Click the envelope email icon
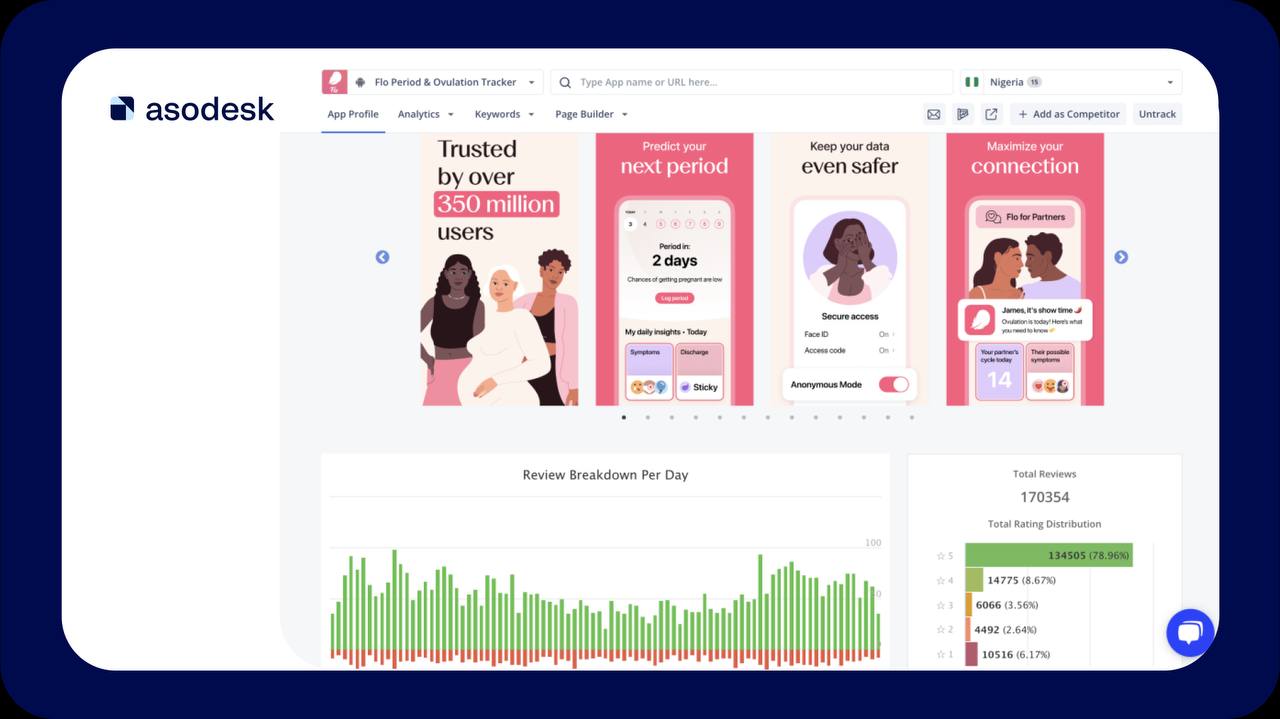 click(x=934, y=114)
